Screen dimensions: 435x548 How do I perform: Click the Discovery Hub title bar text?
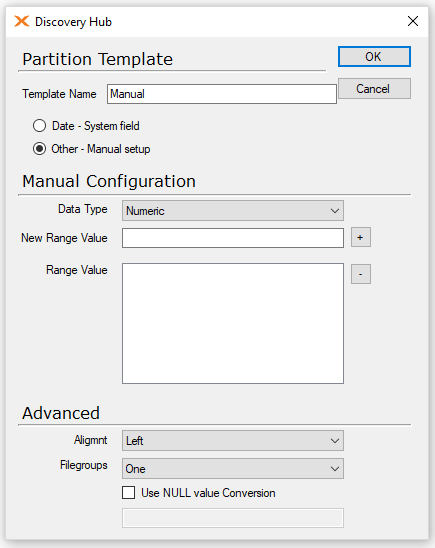[x=73, y=22]
